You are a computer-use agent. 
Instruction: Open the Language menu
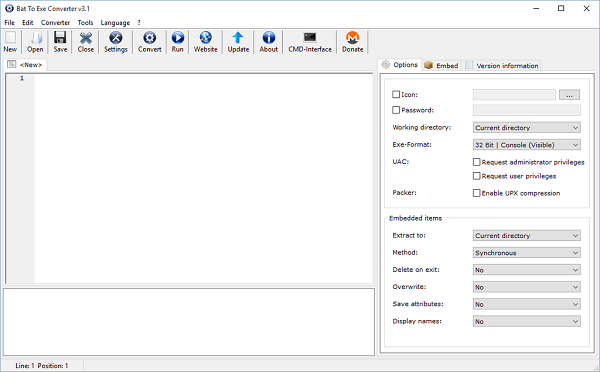tap(115, 23)
